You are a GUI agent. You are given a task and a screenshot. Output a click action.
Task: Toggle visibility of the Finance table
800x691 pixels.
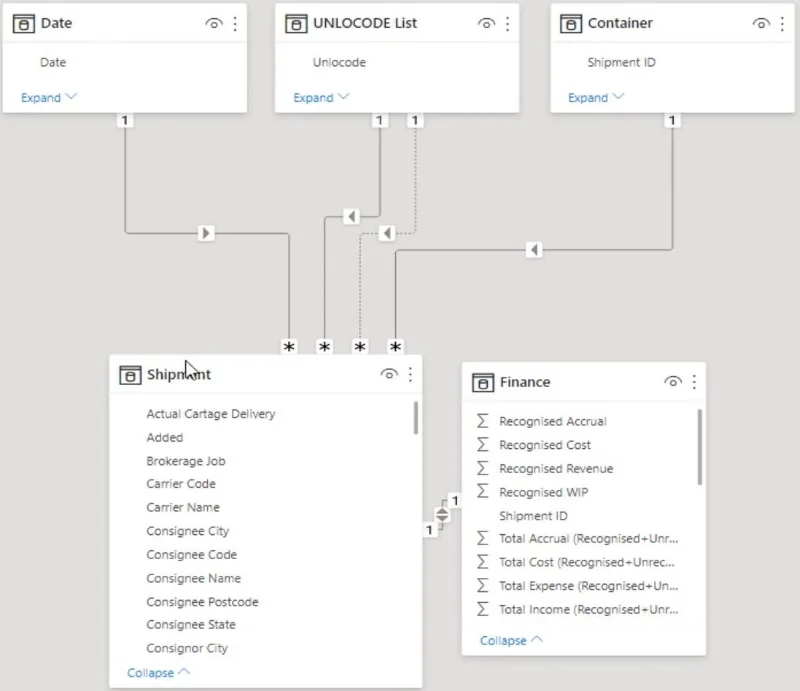673,382
